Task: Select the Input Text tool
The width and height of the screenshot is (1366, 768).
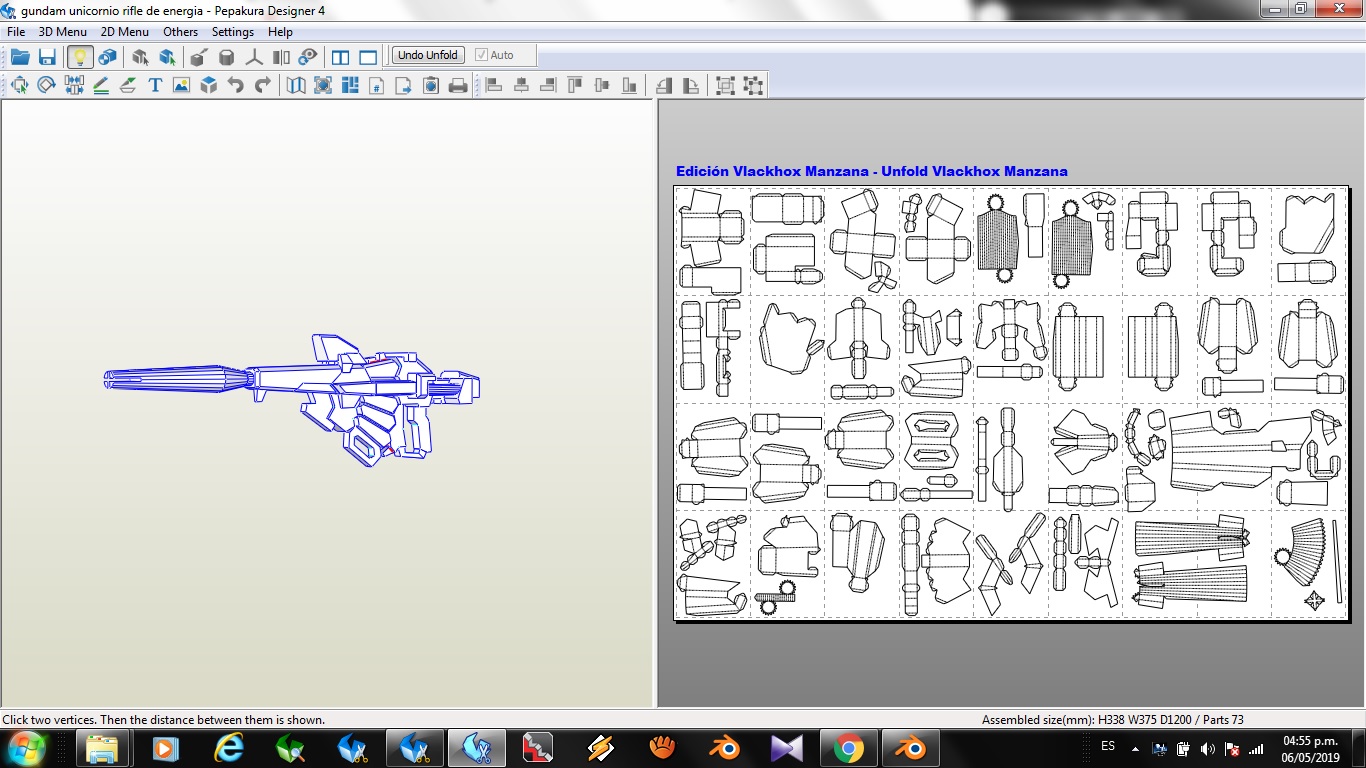Action: click(x=155, y=86)
